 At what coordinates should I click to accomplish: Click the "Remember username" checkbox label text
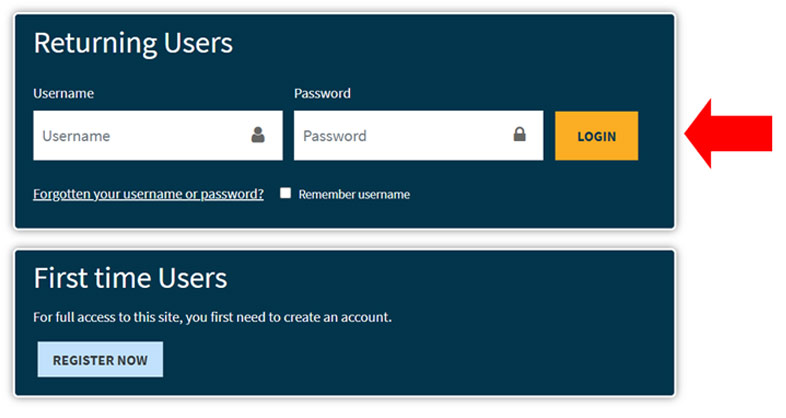pyautogui.click(x=354, y=194)
